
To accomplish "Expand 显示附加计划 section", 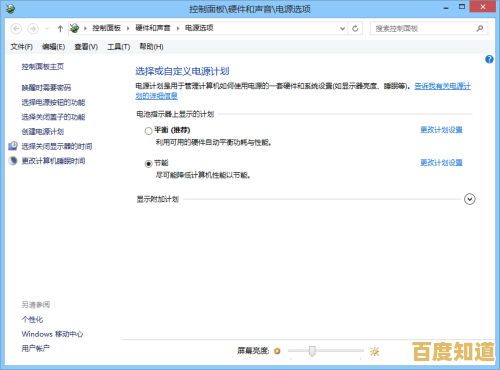I will 470,199.
